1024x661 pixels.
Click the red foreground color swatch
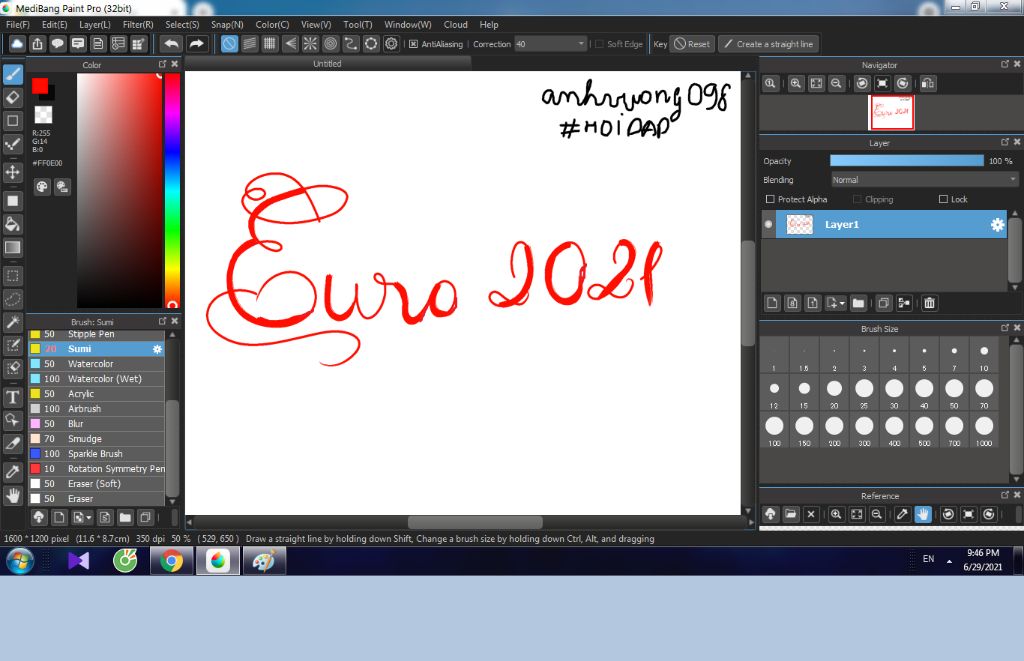pyautogui.click(x=40, y=86)
